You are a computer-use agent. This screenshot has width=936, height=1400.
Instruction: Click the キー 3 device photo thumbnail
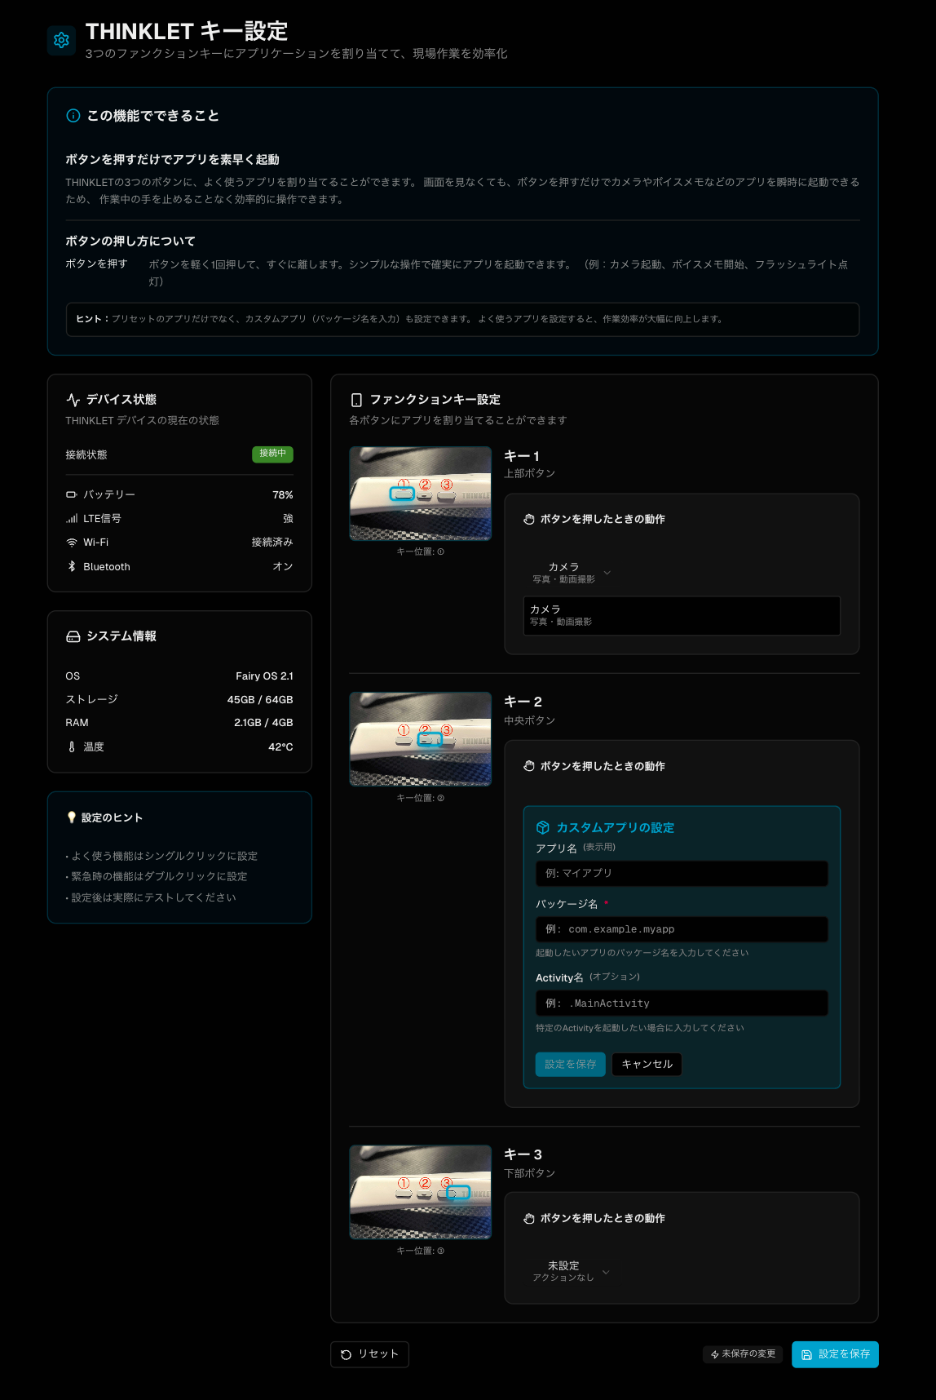420,1193
